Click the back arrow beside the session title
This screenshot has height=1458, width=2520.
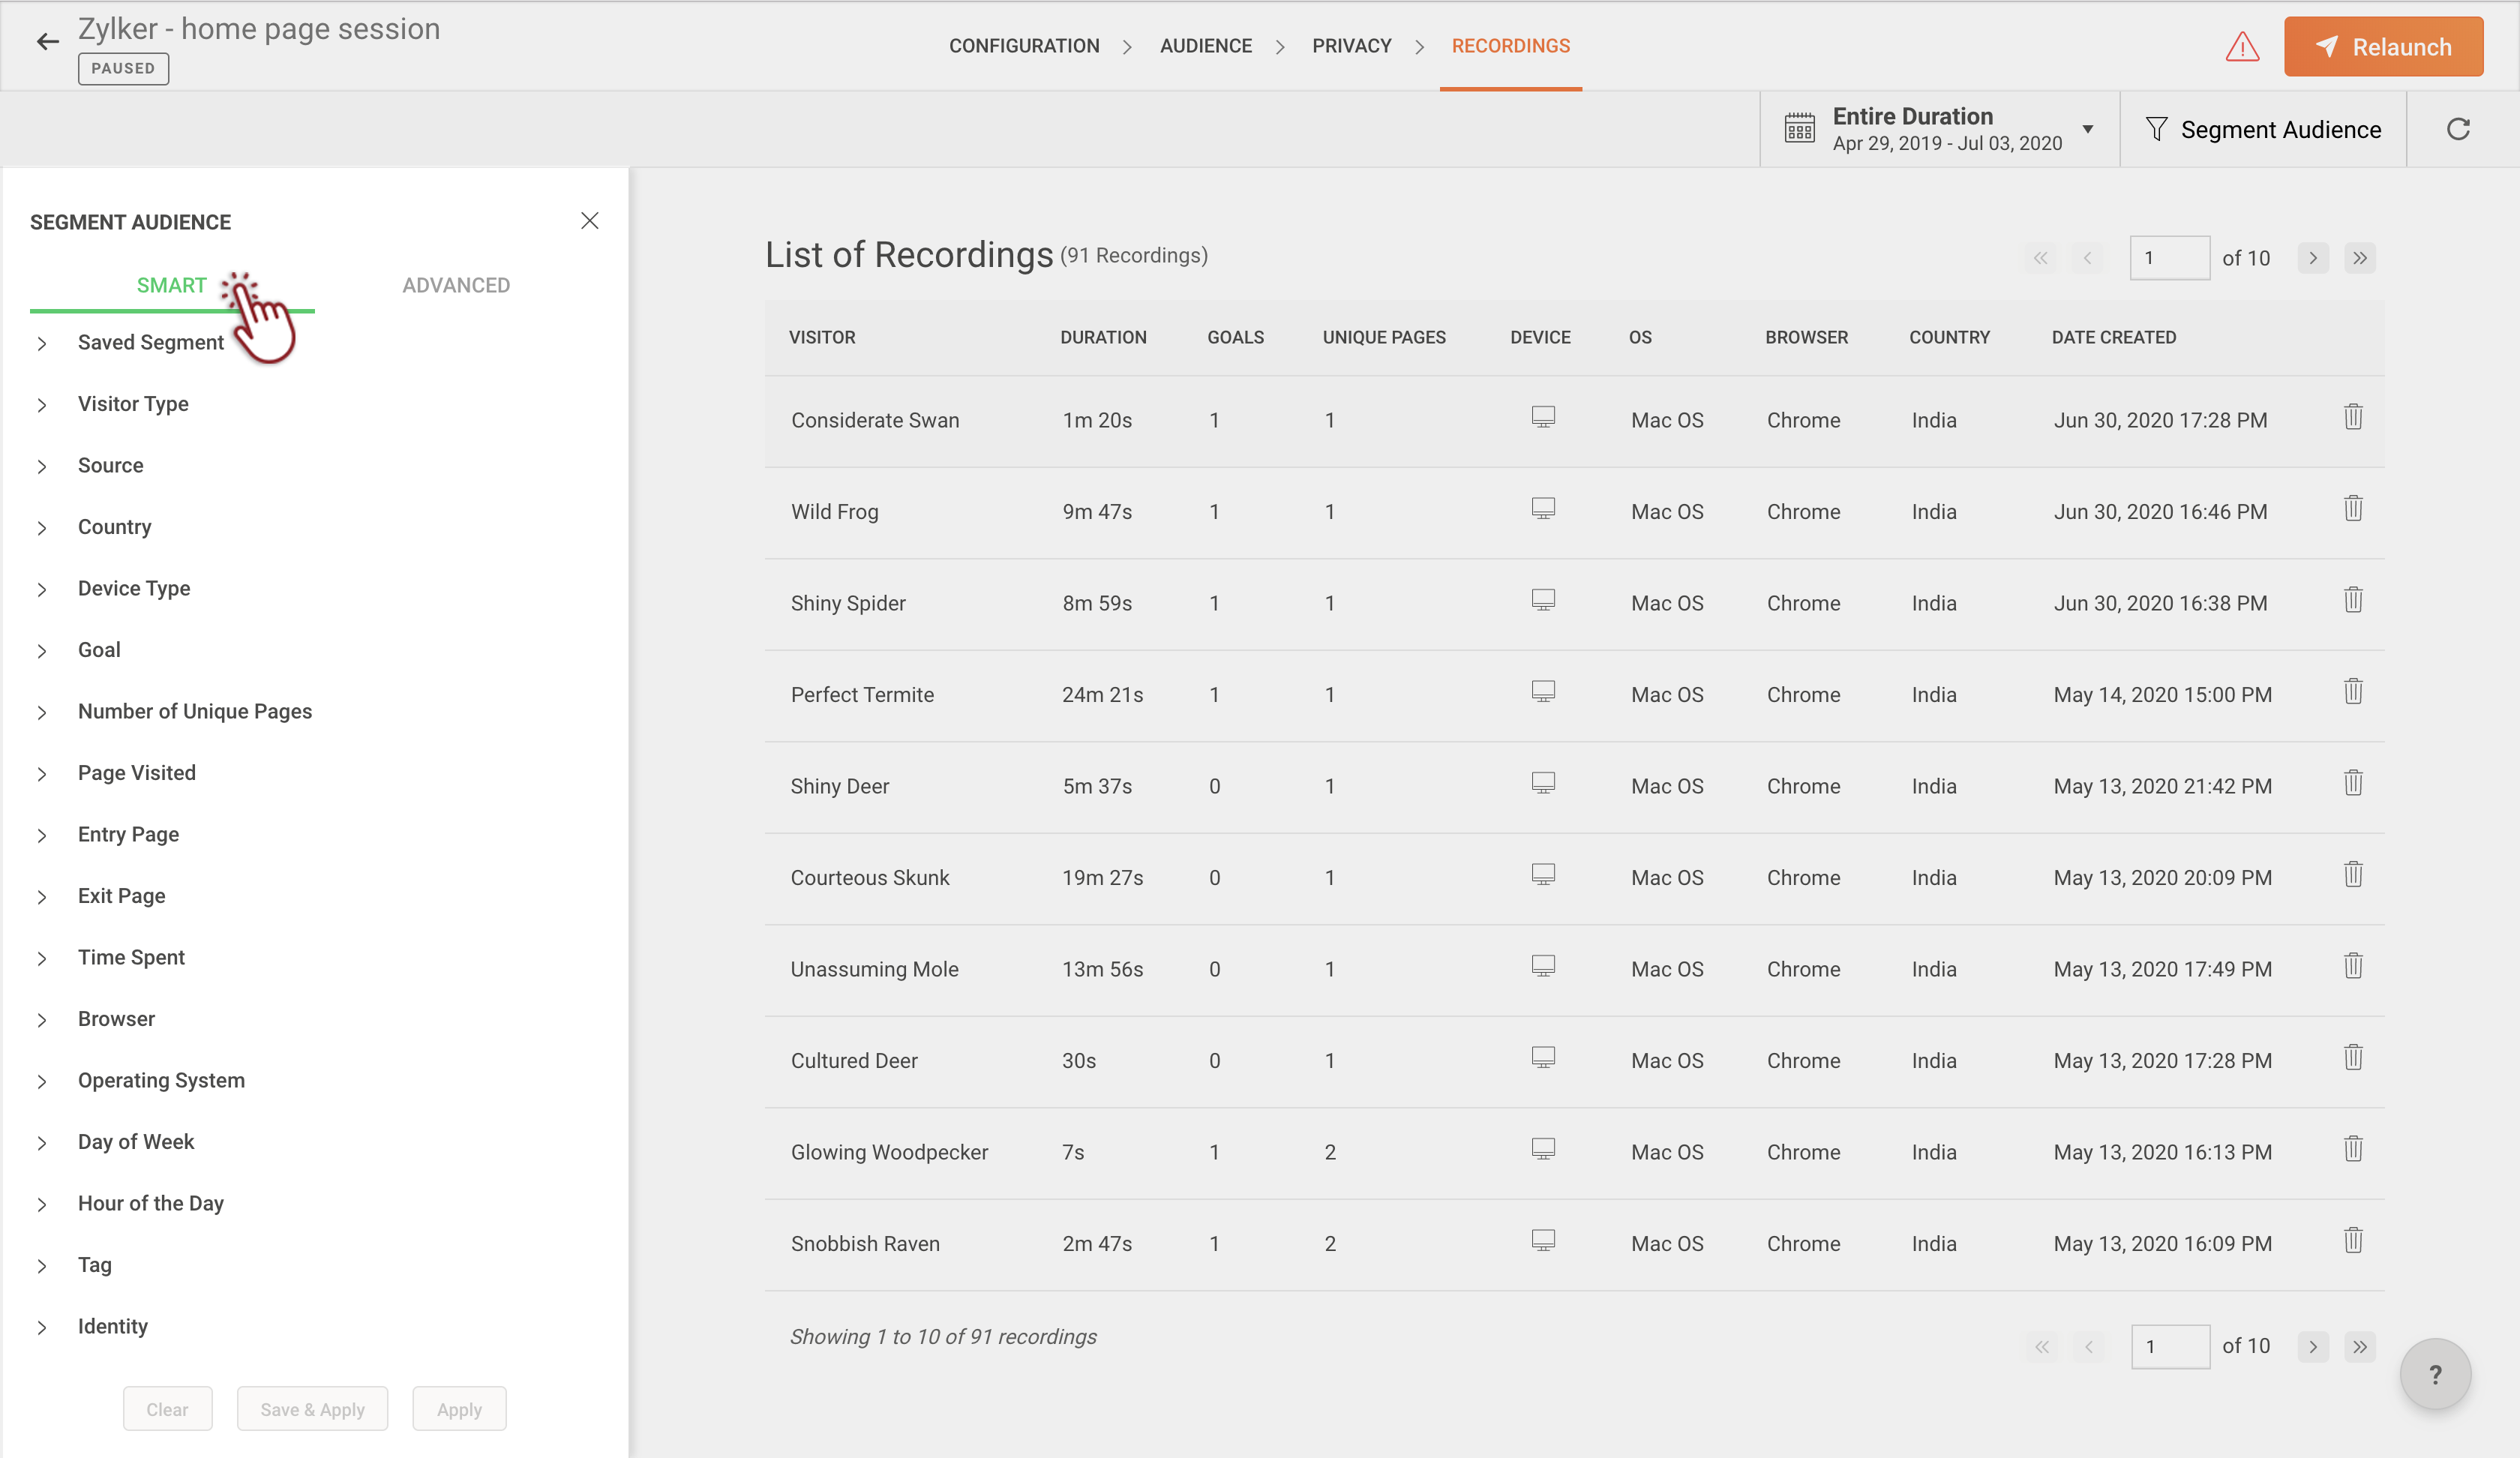(x=47, y=41)
